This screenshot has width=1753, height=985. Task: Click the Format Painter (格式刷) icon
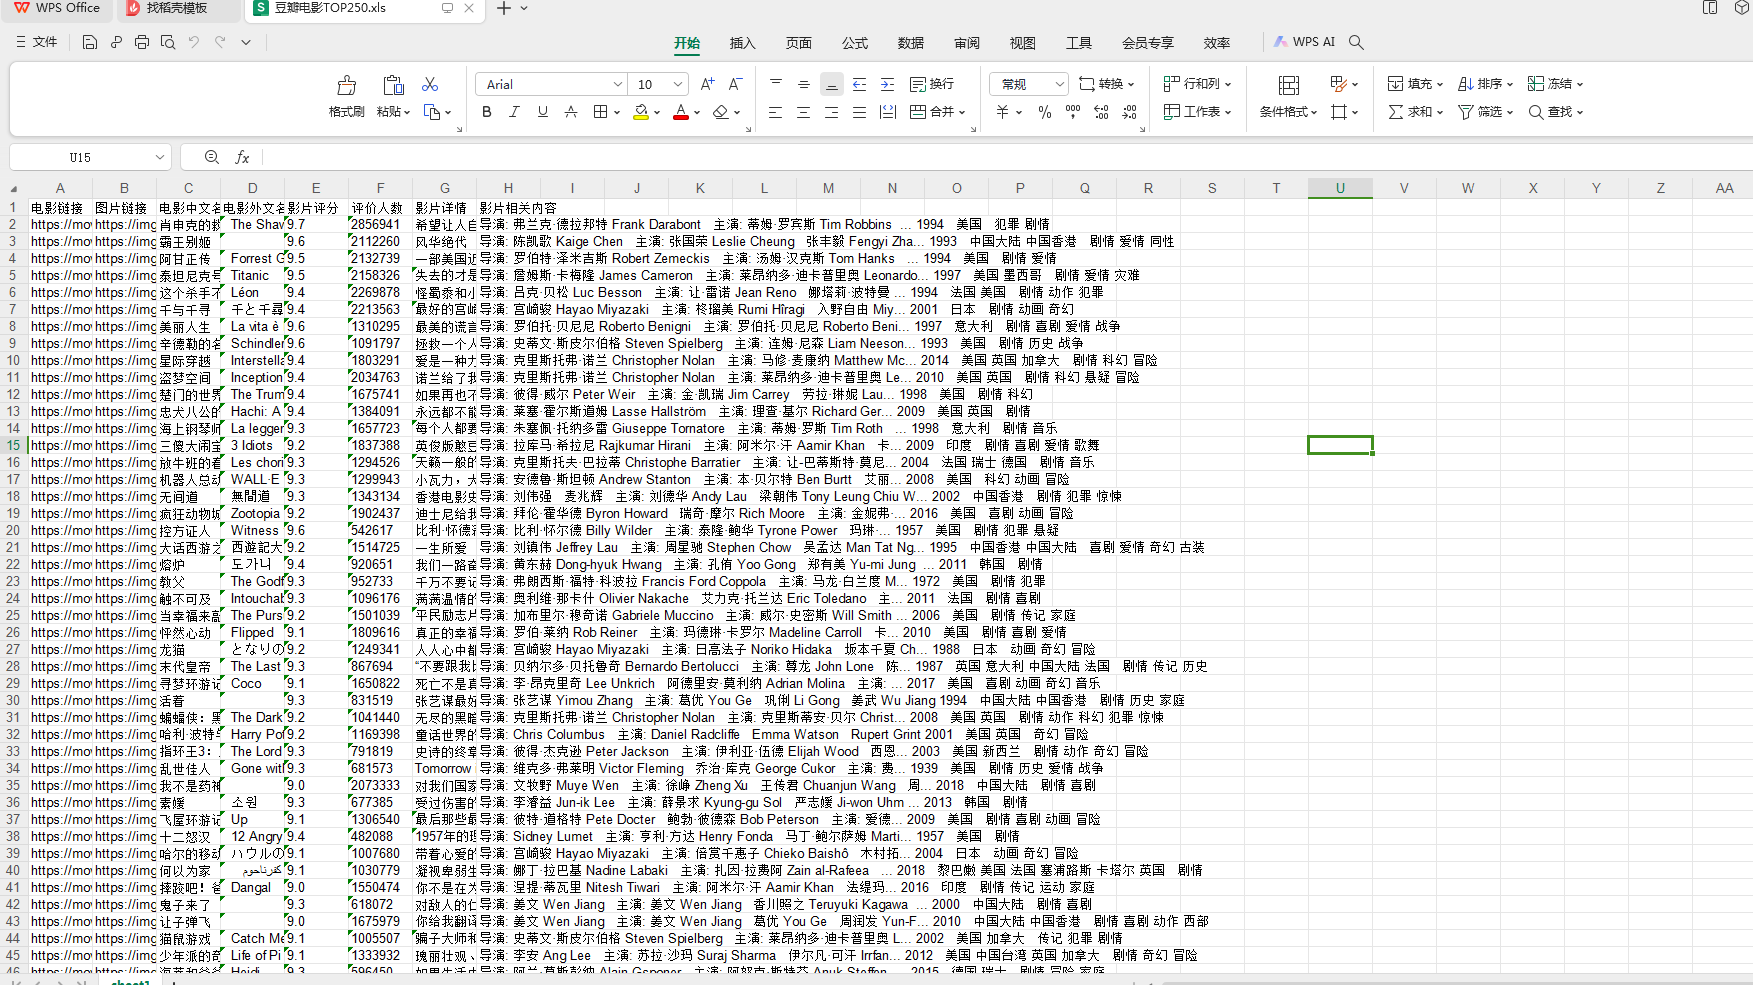(x=346, y=85)
